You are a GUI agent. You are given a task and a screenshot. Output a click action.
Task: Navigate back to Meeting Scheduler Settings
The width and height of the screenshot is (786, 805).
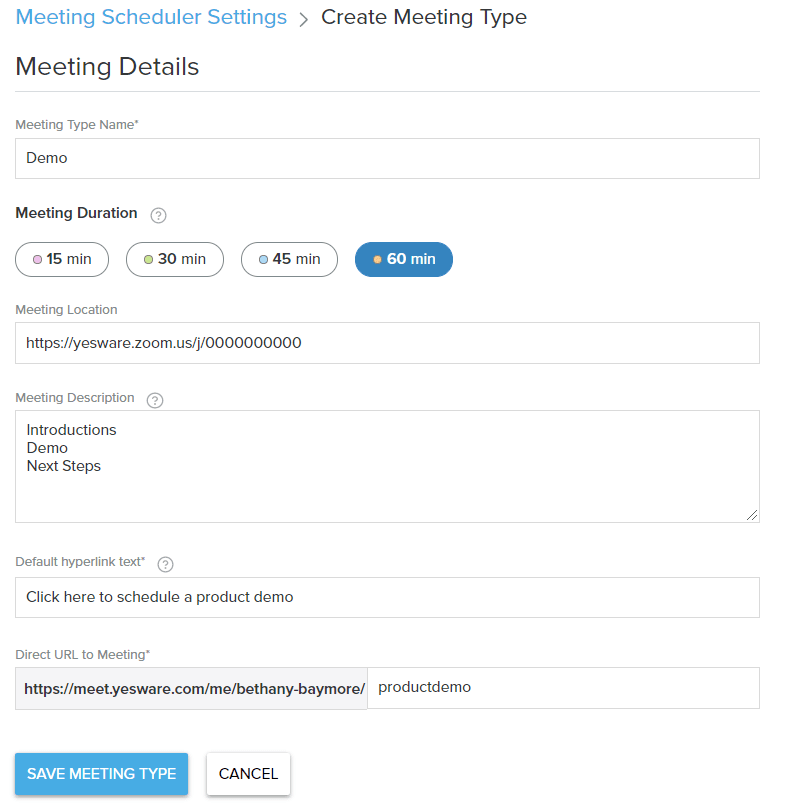(x=151, y=17)
